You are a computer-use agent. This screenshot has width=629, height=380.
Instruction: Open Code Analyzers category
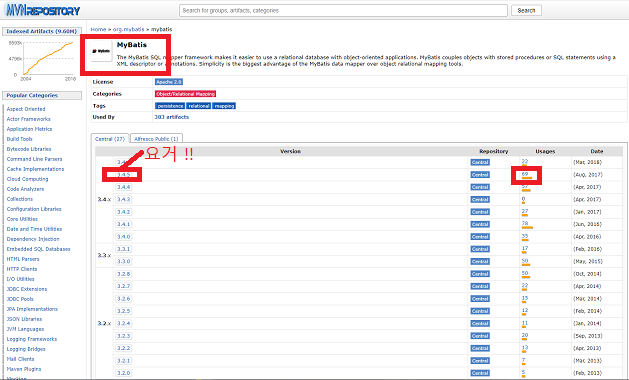[25, 189]
